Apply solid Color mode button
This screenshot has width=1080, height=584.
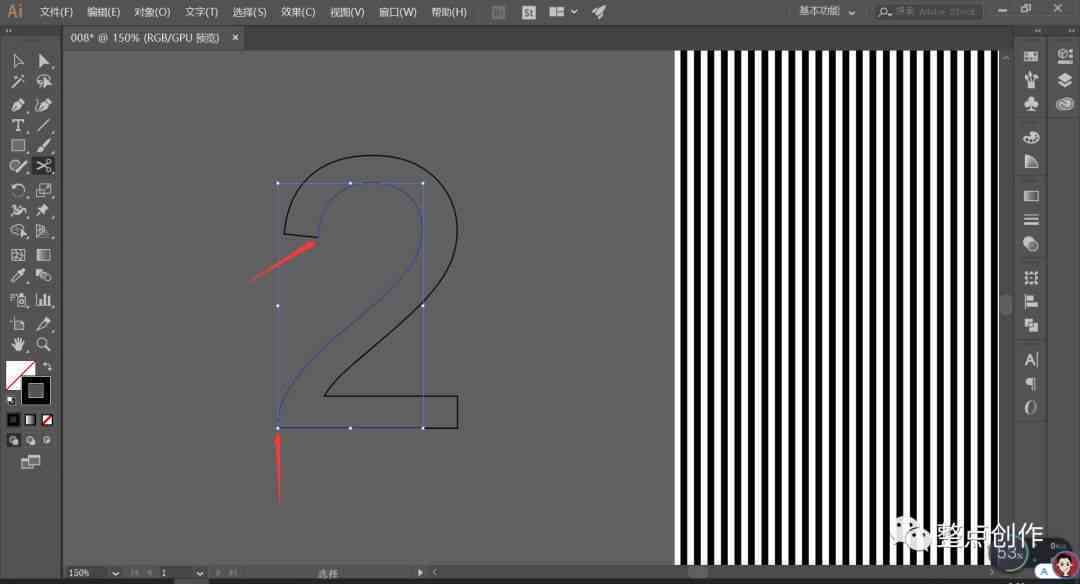[x=13, y=419]
